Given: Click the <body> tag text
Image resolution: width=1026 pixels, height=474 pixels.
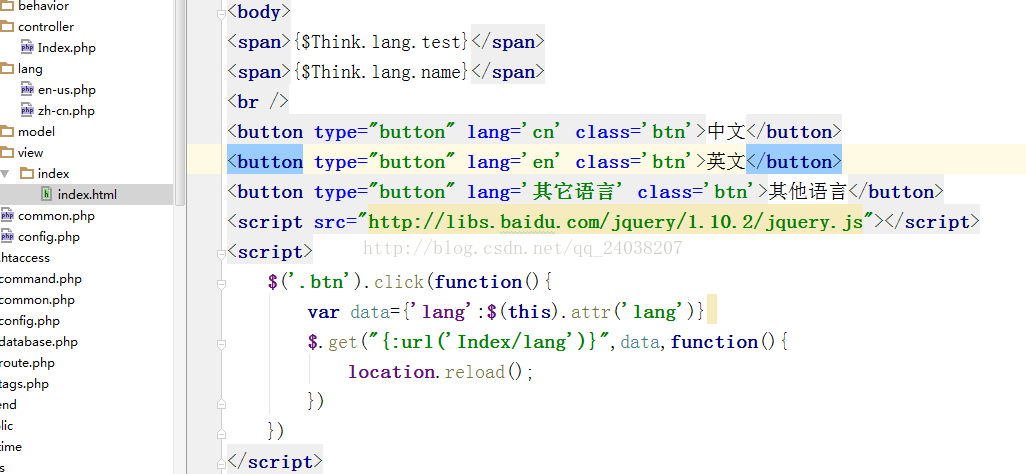Looking at the screenshot, I should click(258, 12).
